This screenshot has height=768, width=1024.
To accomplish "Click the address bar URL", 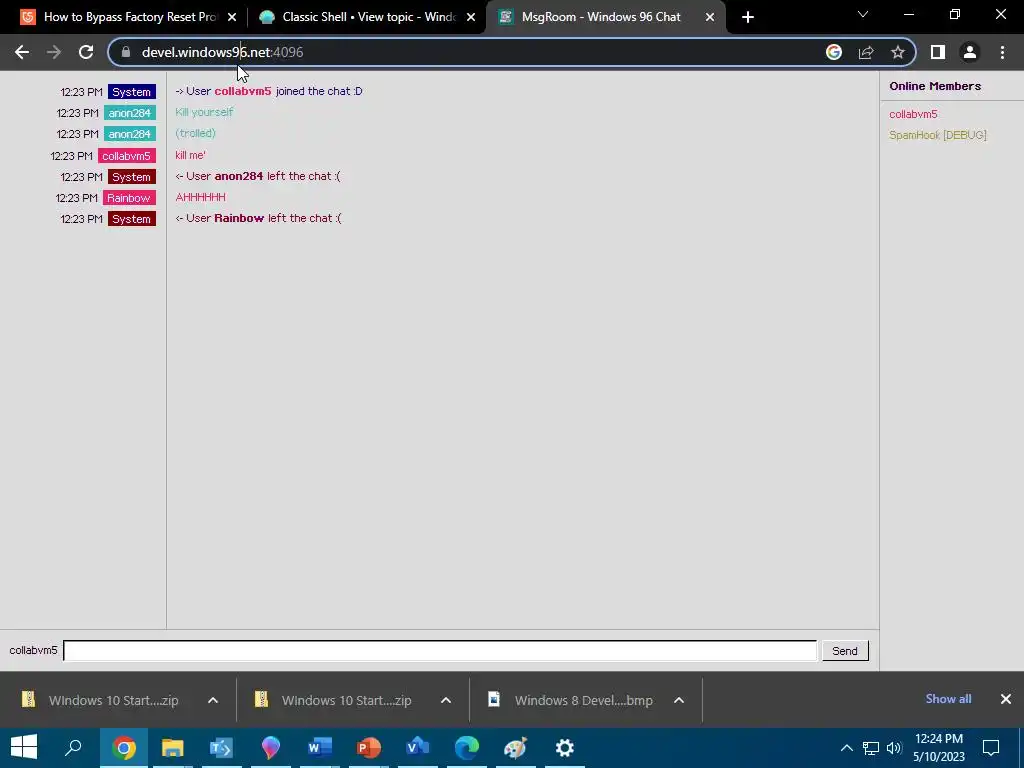I will tap(222, 52).
